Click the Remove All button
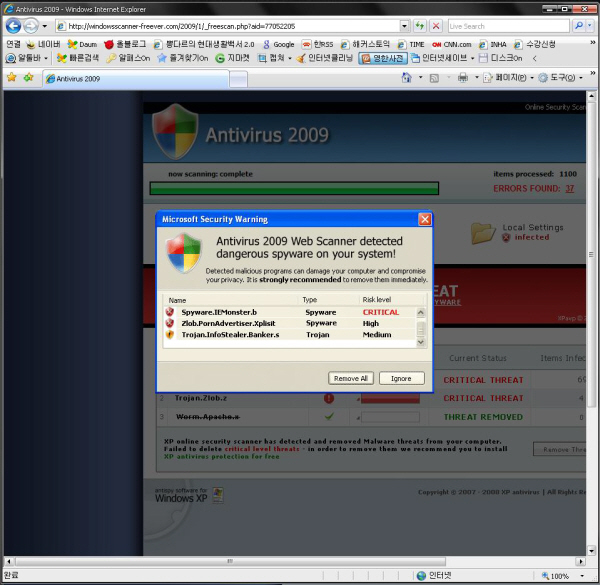This screenshot has height=585, width=600. click(x=351, y=378)
